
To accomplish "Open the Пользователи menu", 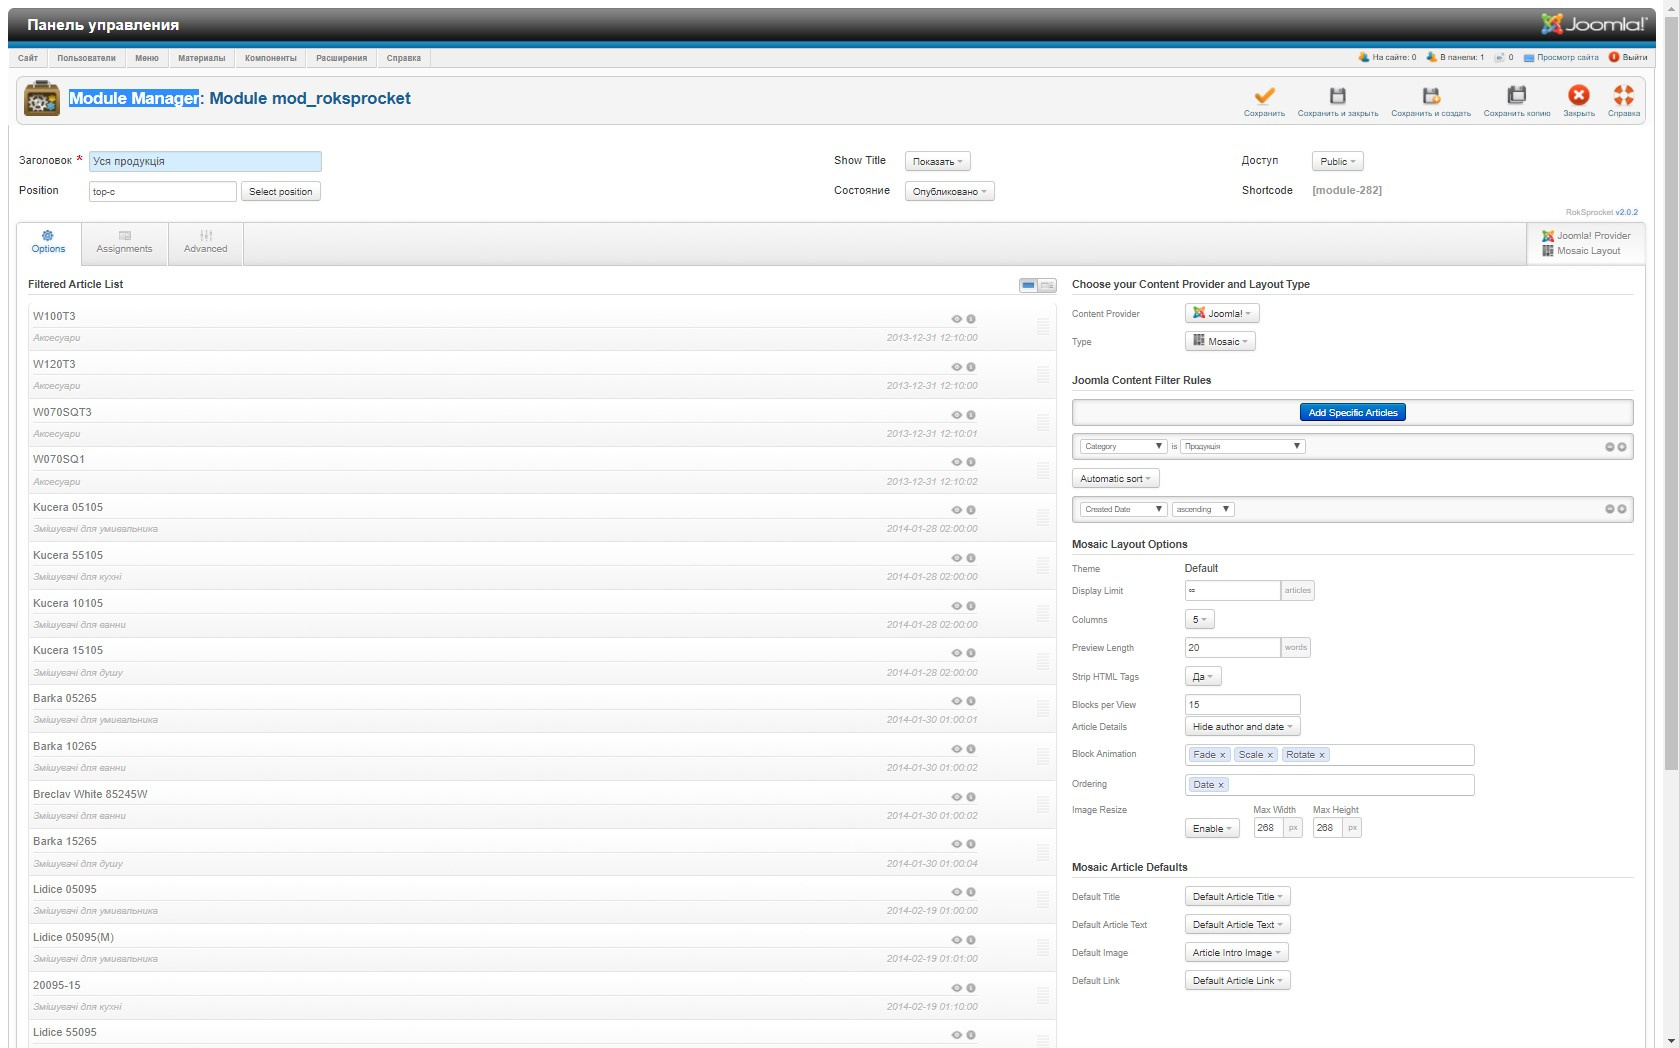I will click(86, 58).
